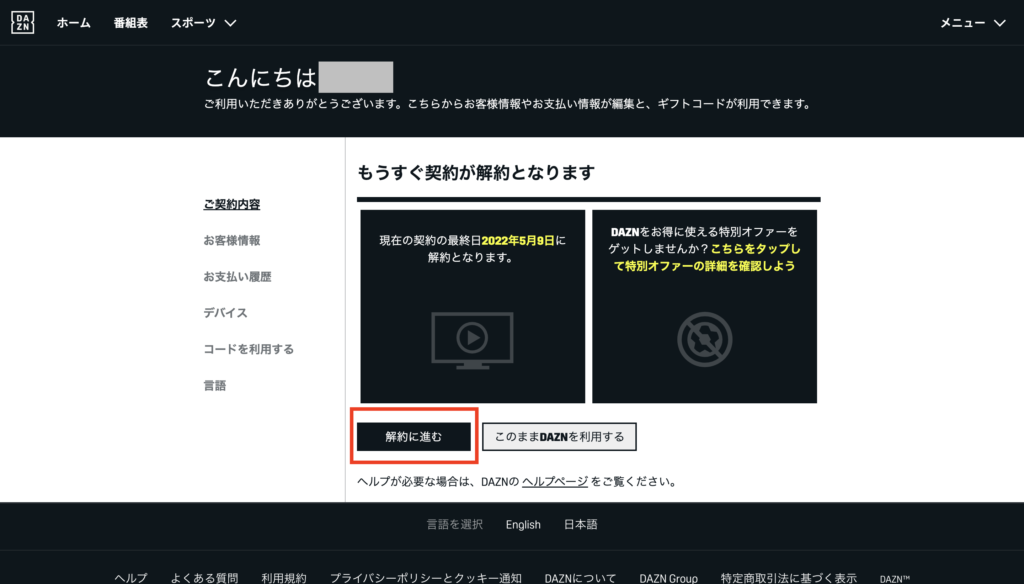Open プライバシーポリシーとクッキー通知 footer link
The width and height of the screenshot is (1024, 584).
point(426,578)
